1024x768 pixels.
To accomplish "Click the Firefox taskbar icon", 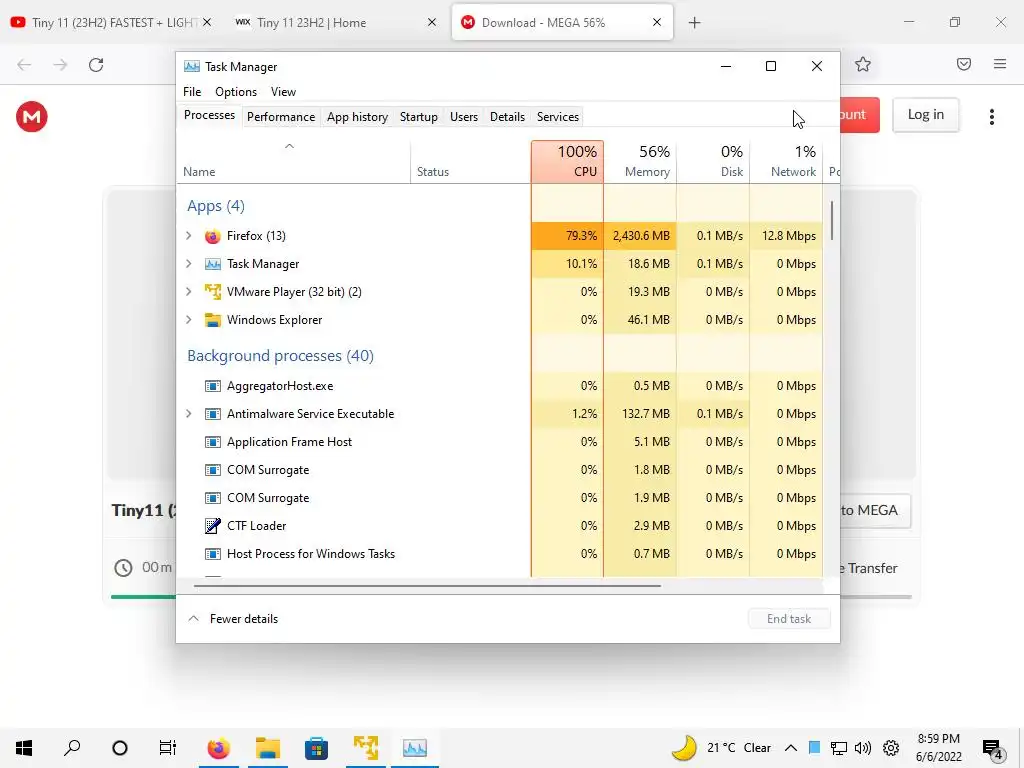I will (219, 748).
